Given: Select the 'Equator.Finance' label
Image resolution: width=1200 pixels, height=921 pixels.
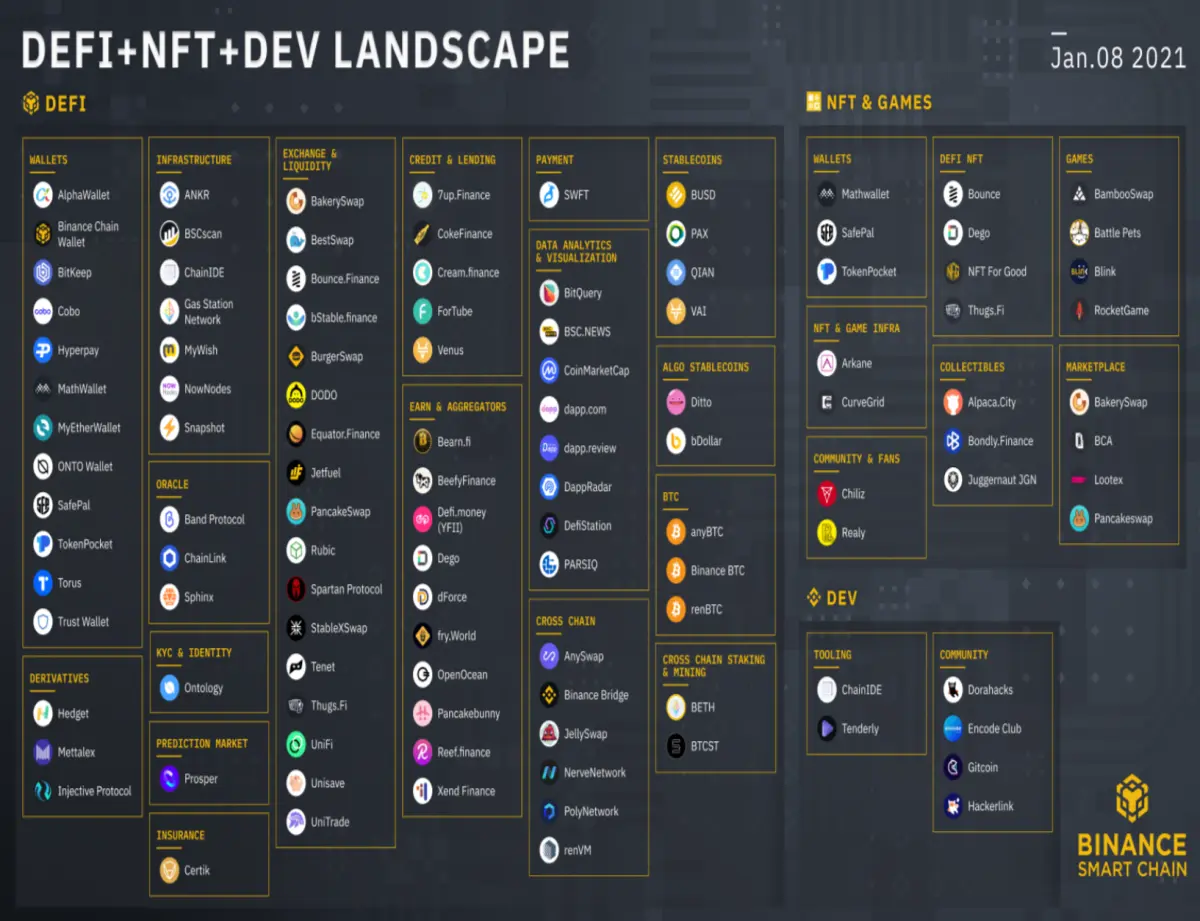Looking at the screenshot, I should [x=345, y=434].
